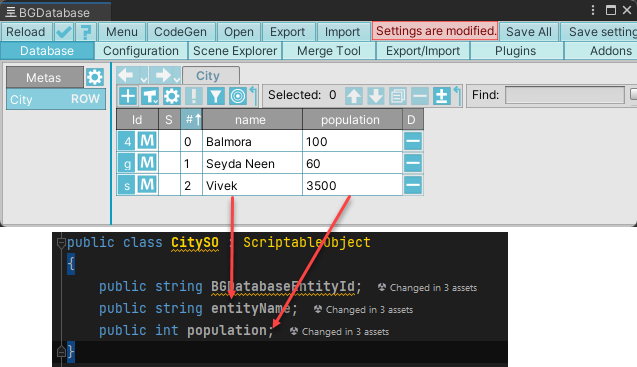Open the Menu button
The image size is (637, 367).
click(x=122, y=32)
